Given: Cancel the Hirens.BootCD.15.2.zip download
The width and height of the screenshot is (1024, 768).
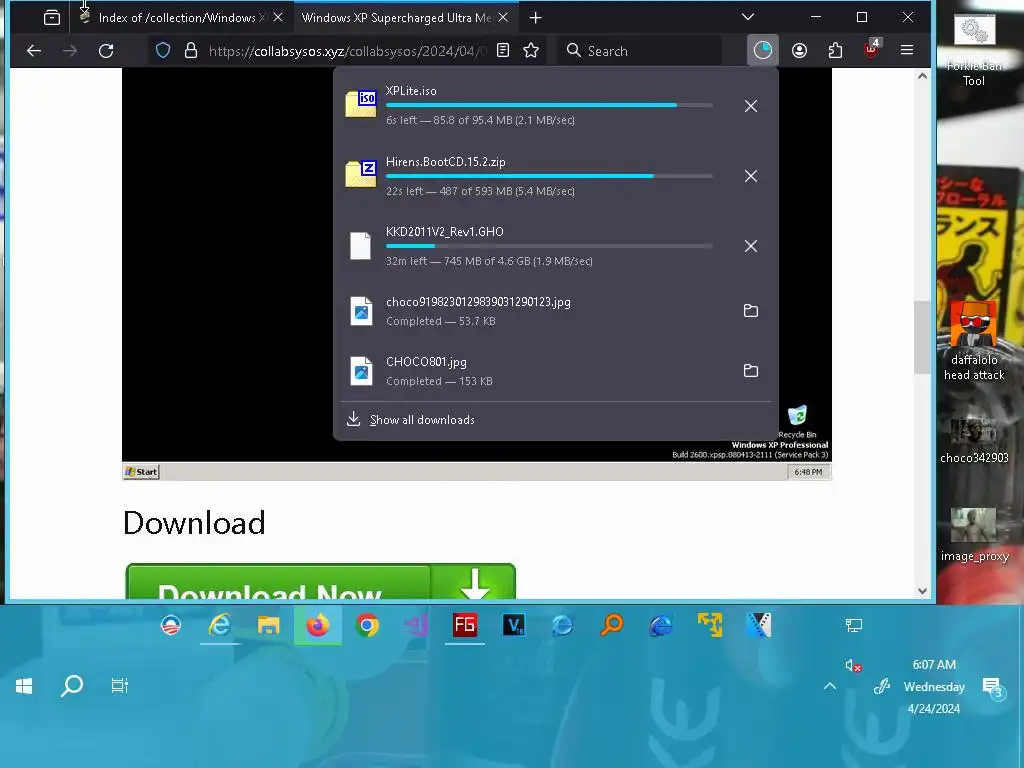Looking at the screenshot, I should pos(751,176).
